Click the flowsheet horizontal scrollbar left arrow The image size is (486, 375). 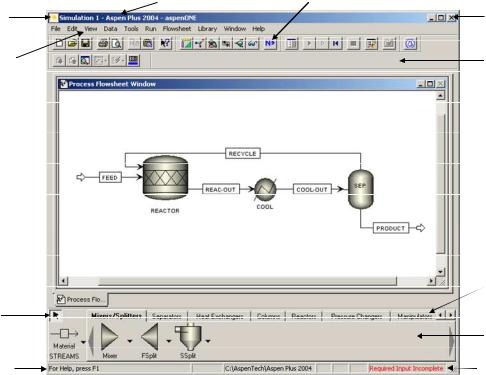pyautogui.click(x=63, y=281)
